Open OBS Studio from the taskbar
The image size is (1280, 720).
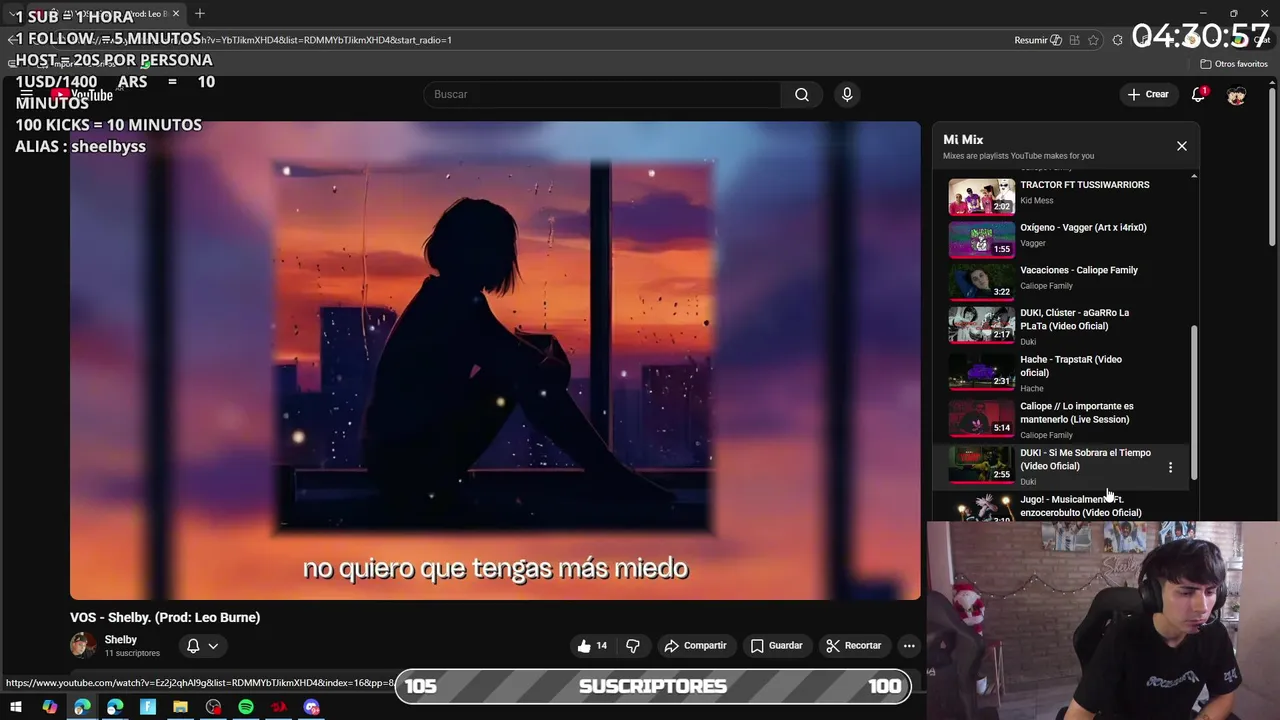(x=213, y=707)
